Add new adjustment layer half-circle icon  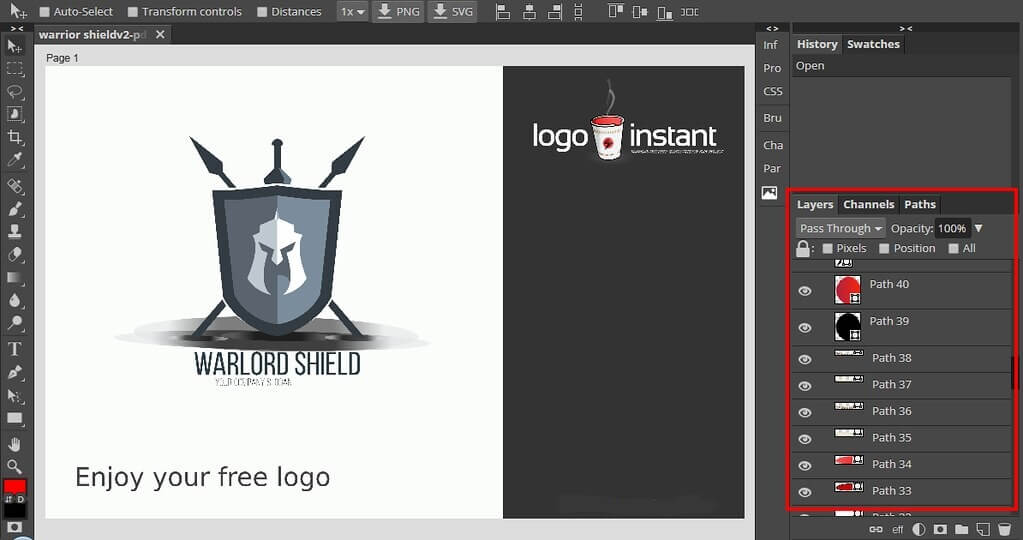[x=919, y=529]
